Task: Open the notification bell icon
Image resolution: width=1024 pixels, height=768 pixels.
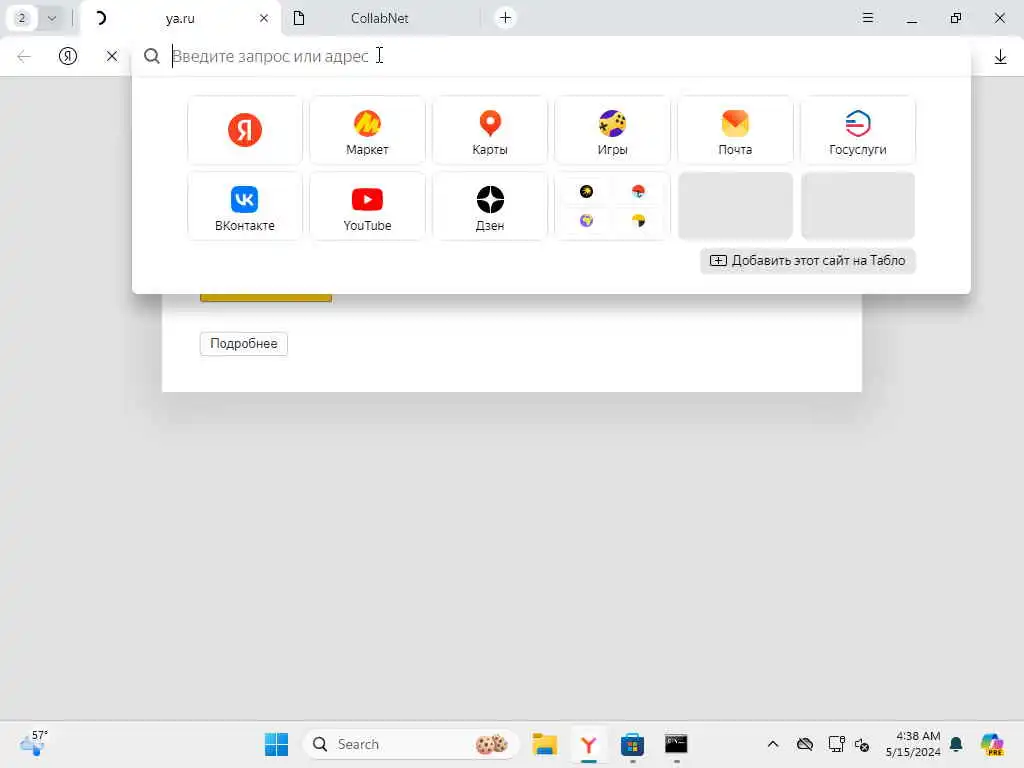Action: 956,744
